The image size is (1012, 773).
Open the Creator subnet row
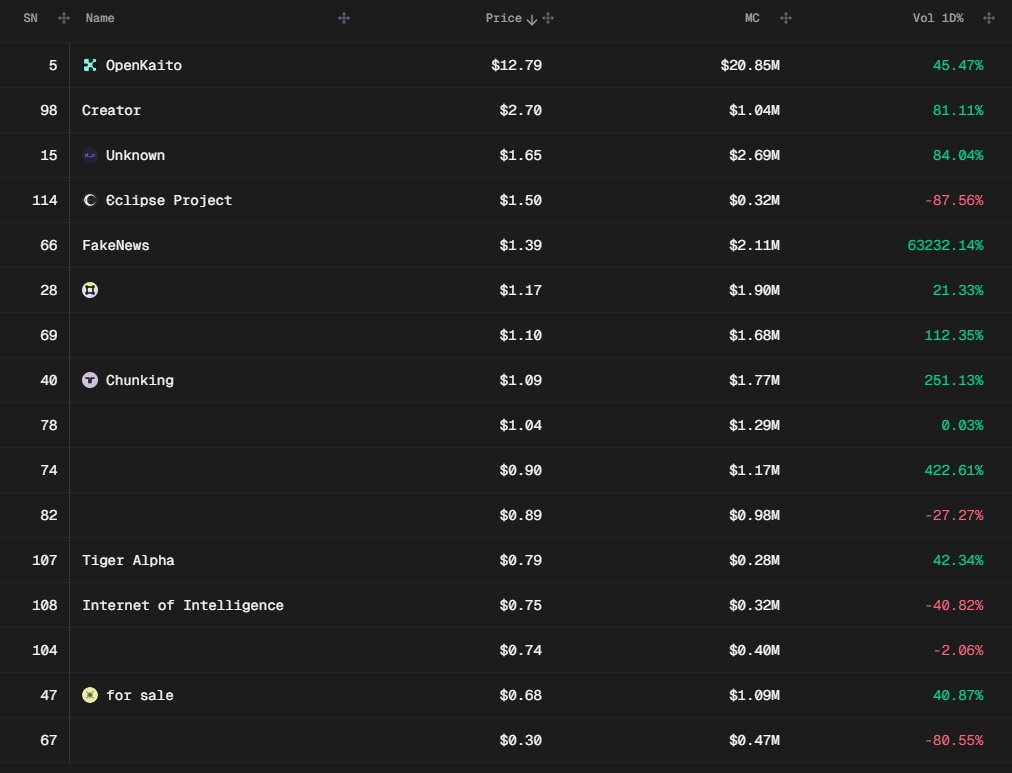coord(506,110)
